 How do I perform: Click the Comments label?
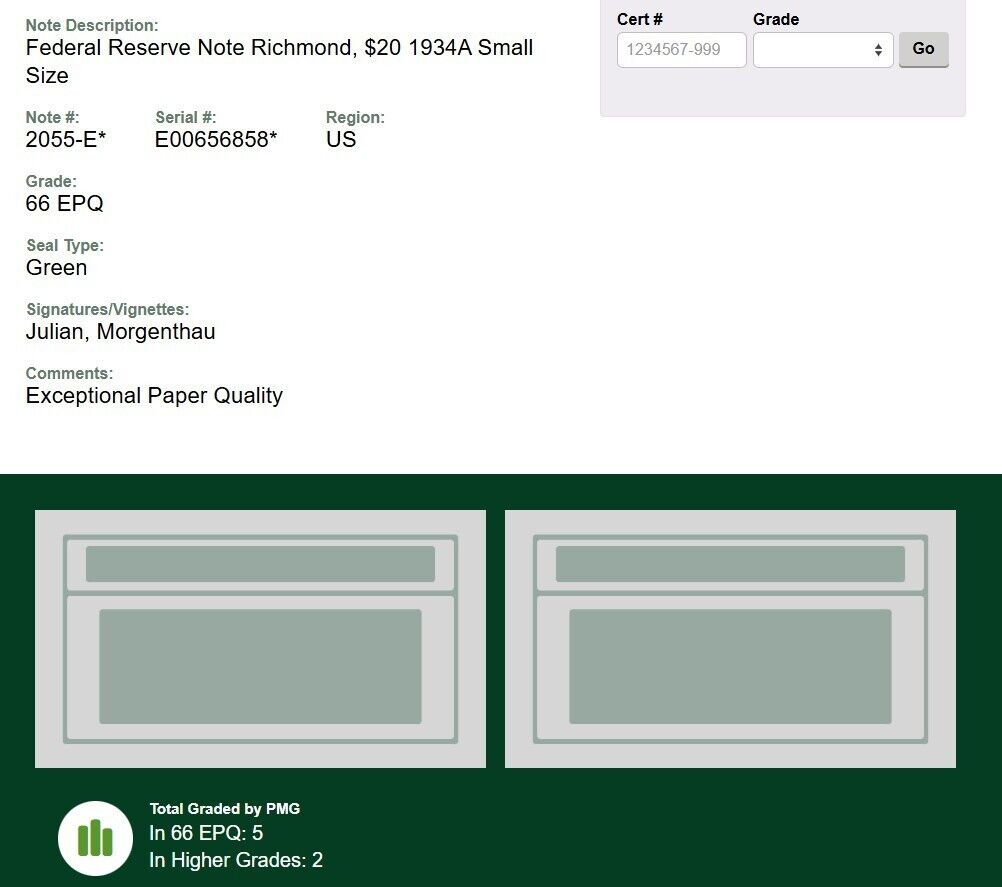point(69,373)
